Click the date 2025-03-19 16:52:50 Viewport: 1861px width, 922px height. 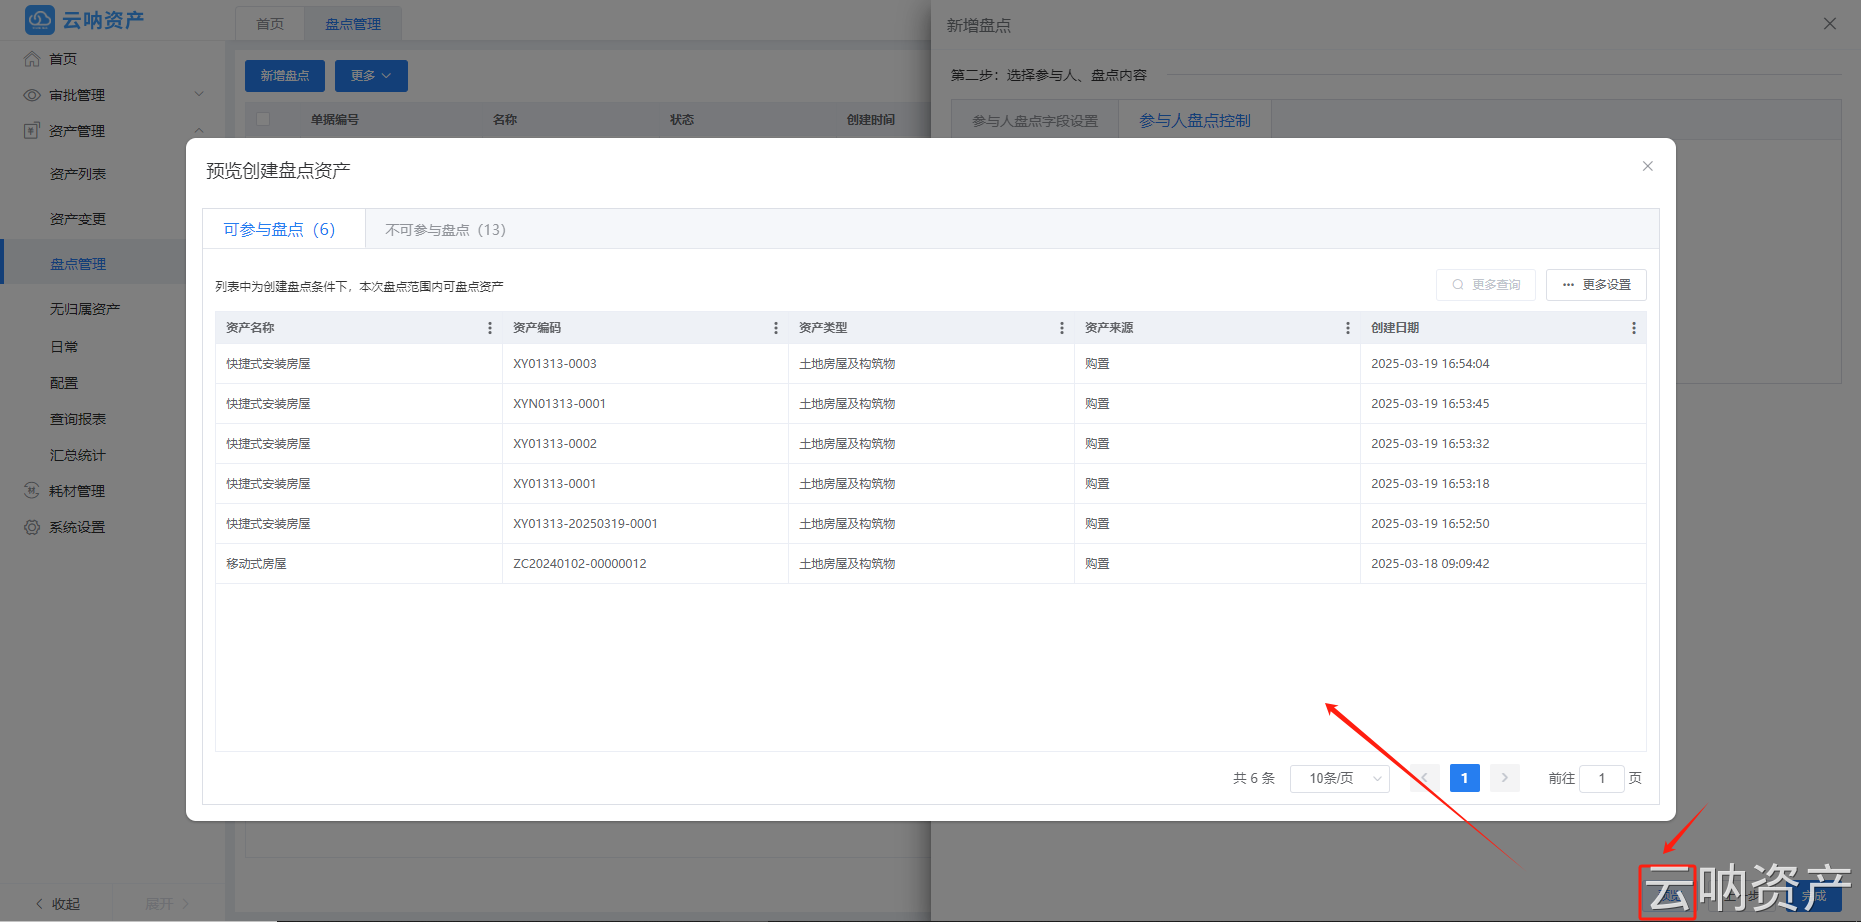click(1430, 524)
